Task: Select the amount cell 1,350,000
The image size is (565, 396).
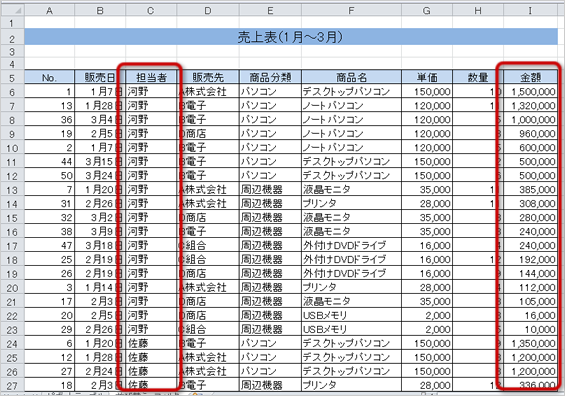Action: pyautogui.click(x=530, y=343)
